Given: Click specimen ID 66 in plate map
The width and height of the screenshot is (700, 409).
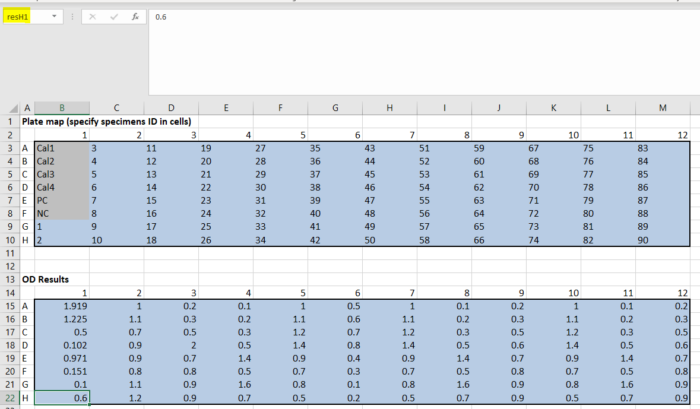Looking at the screenshot, I should point(499,240).
